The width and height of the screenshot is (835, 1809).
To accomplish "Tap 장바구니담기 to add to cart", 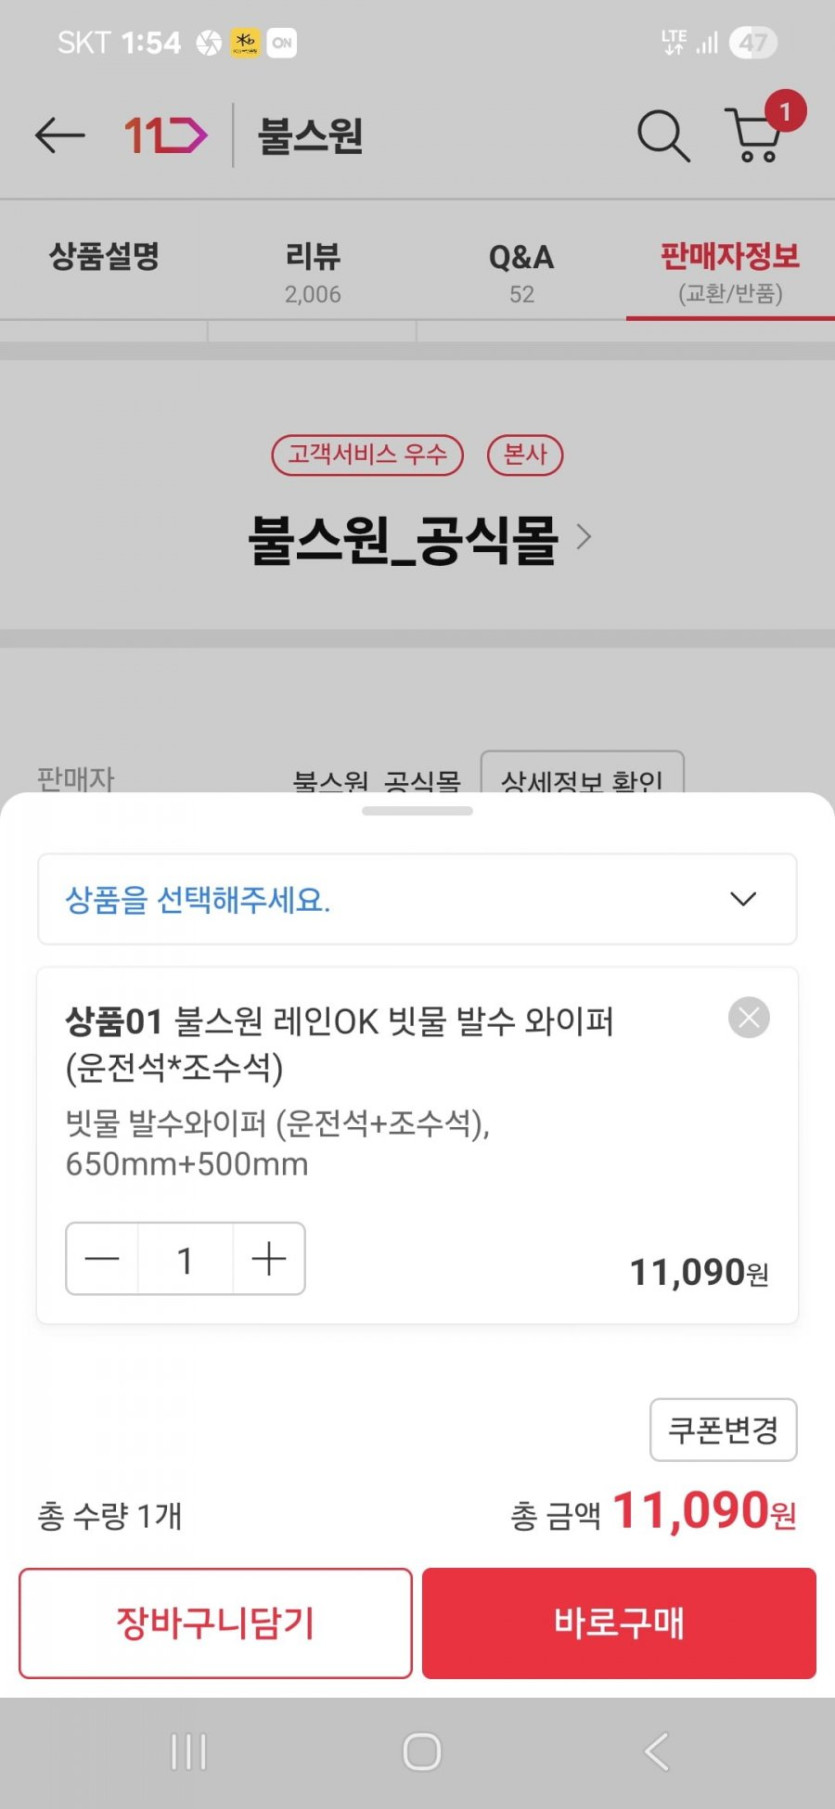I will (215, 1622).
